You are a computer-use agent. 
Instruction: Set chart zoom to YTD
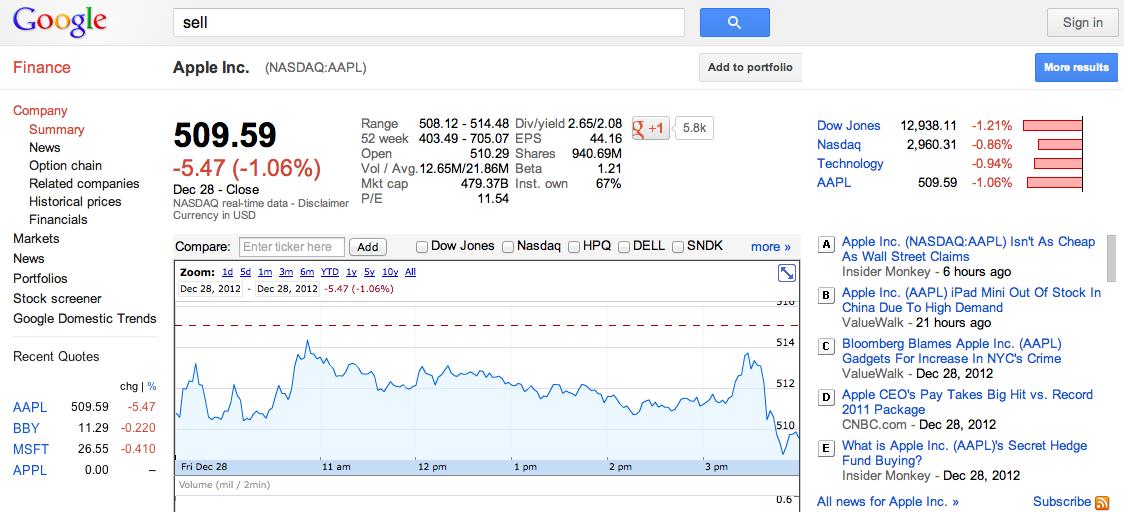click(x=330, y=272)
